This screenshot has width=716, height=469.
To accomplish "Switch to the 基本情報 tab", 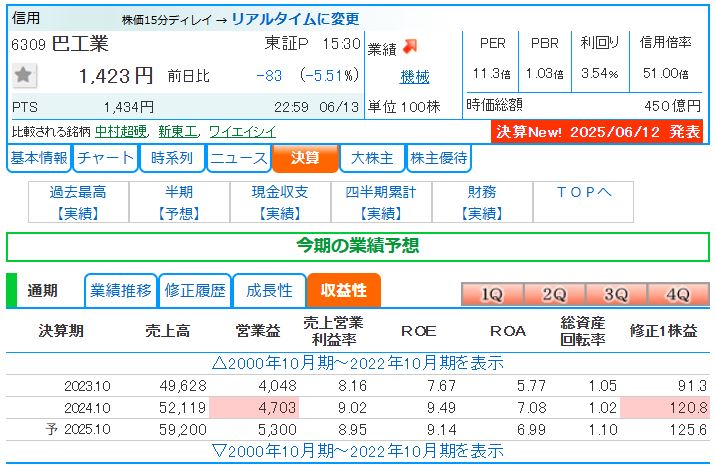I will [39, 158].
